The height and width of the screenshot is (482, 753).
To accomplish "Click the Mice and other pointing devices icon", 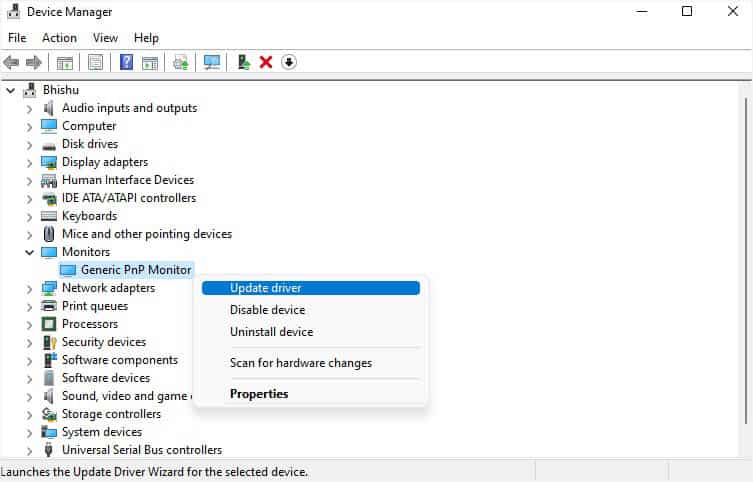I will point(49,234).
